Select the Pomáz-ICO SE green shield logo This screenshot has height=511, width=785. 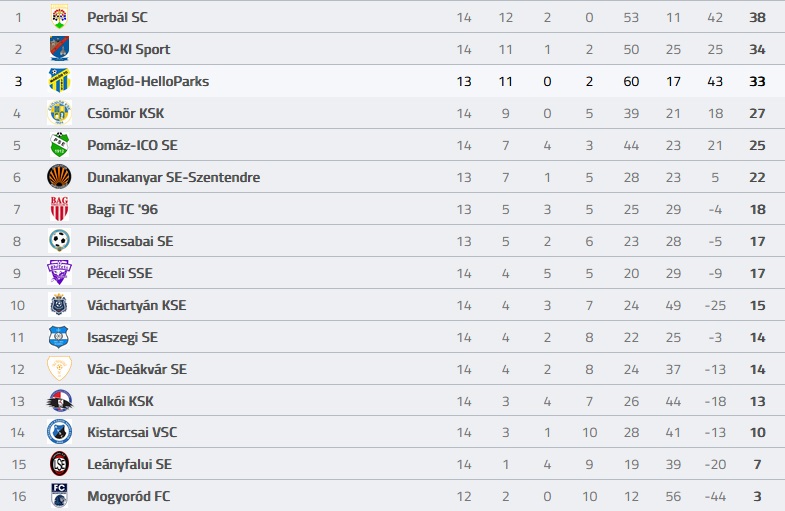click(59, 145)
